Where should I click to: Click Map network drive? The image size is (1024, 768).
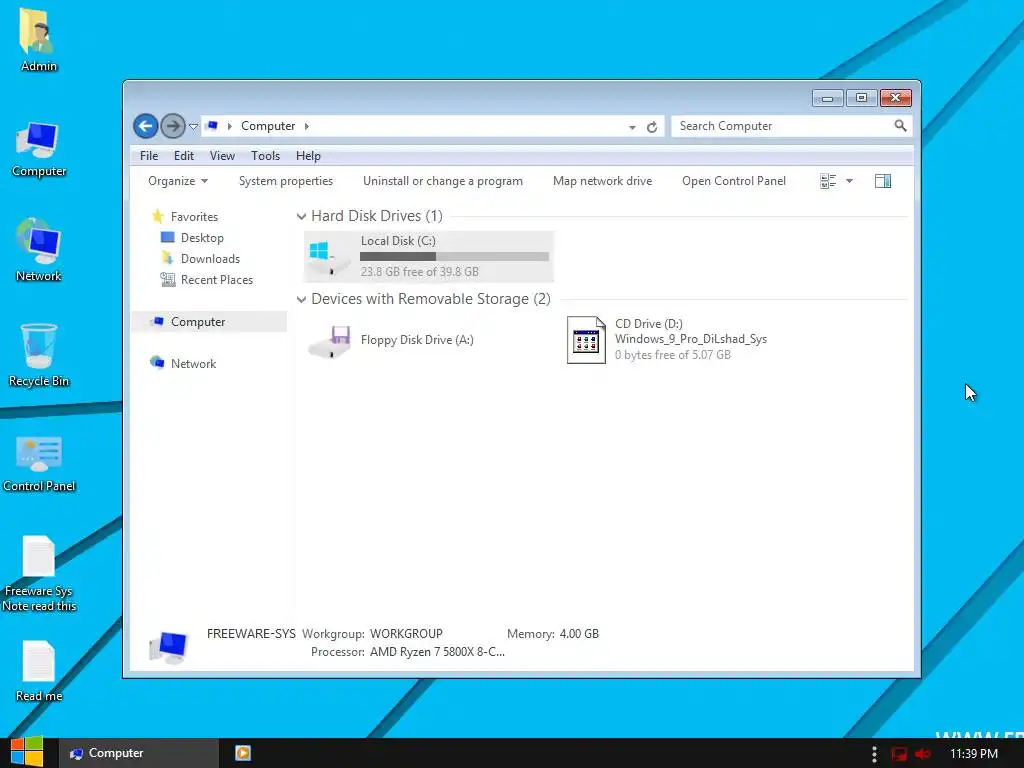602,181
